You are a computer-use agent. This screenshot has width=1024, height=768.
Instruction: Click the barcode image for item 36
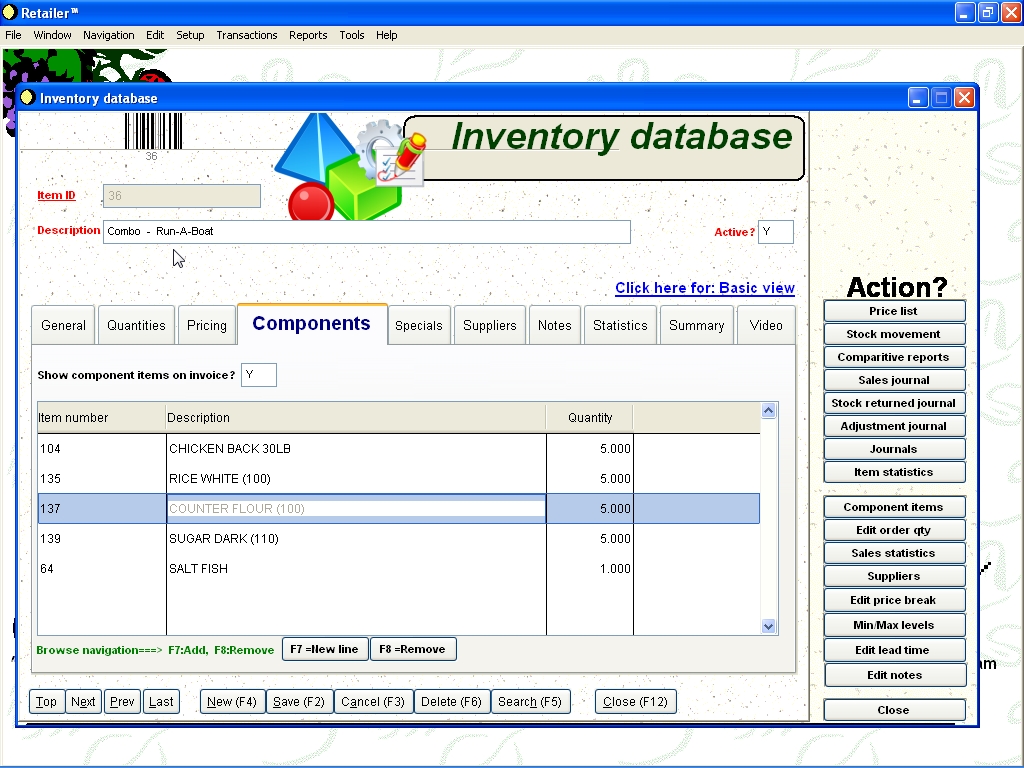152,131
